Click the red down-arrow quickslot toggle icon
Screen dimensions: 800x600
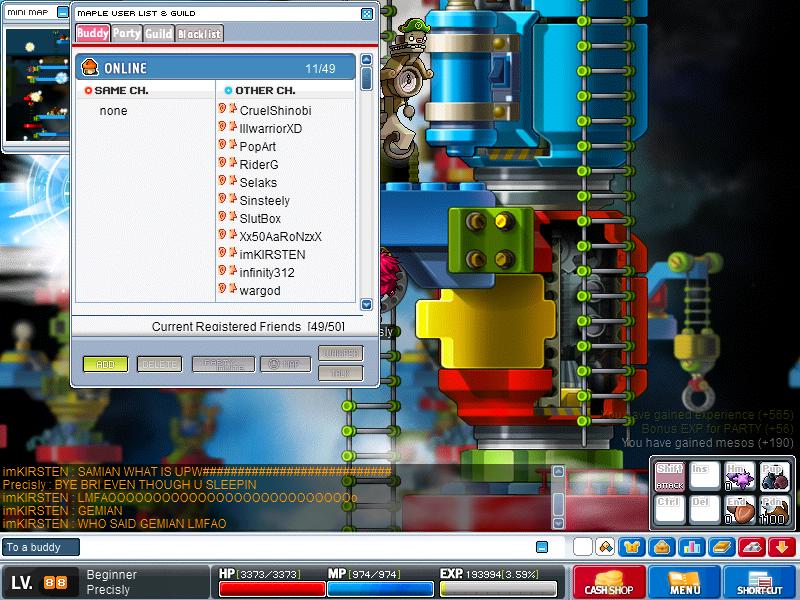click(782, 547)
